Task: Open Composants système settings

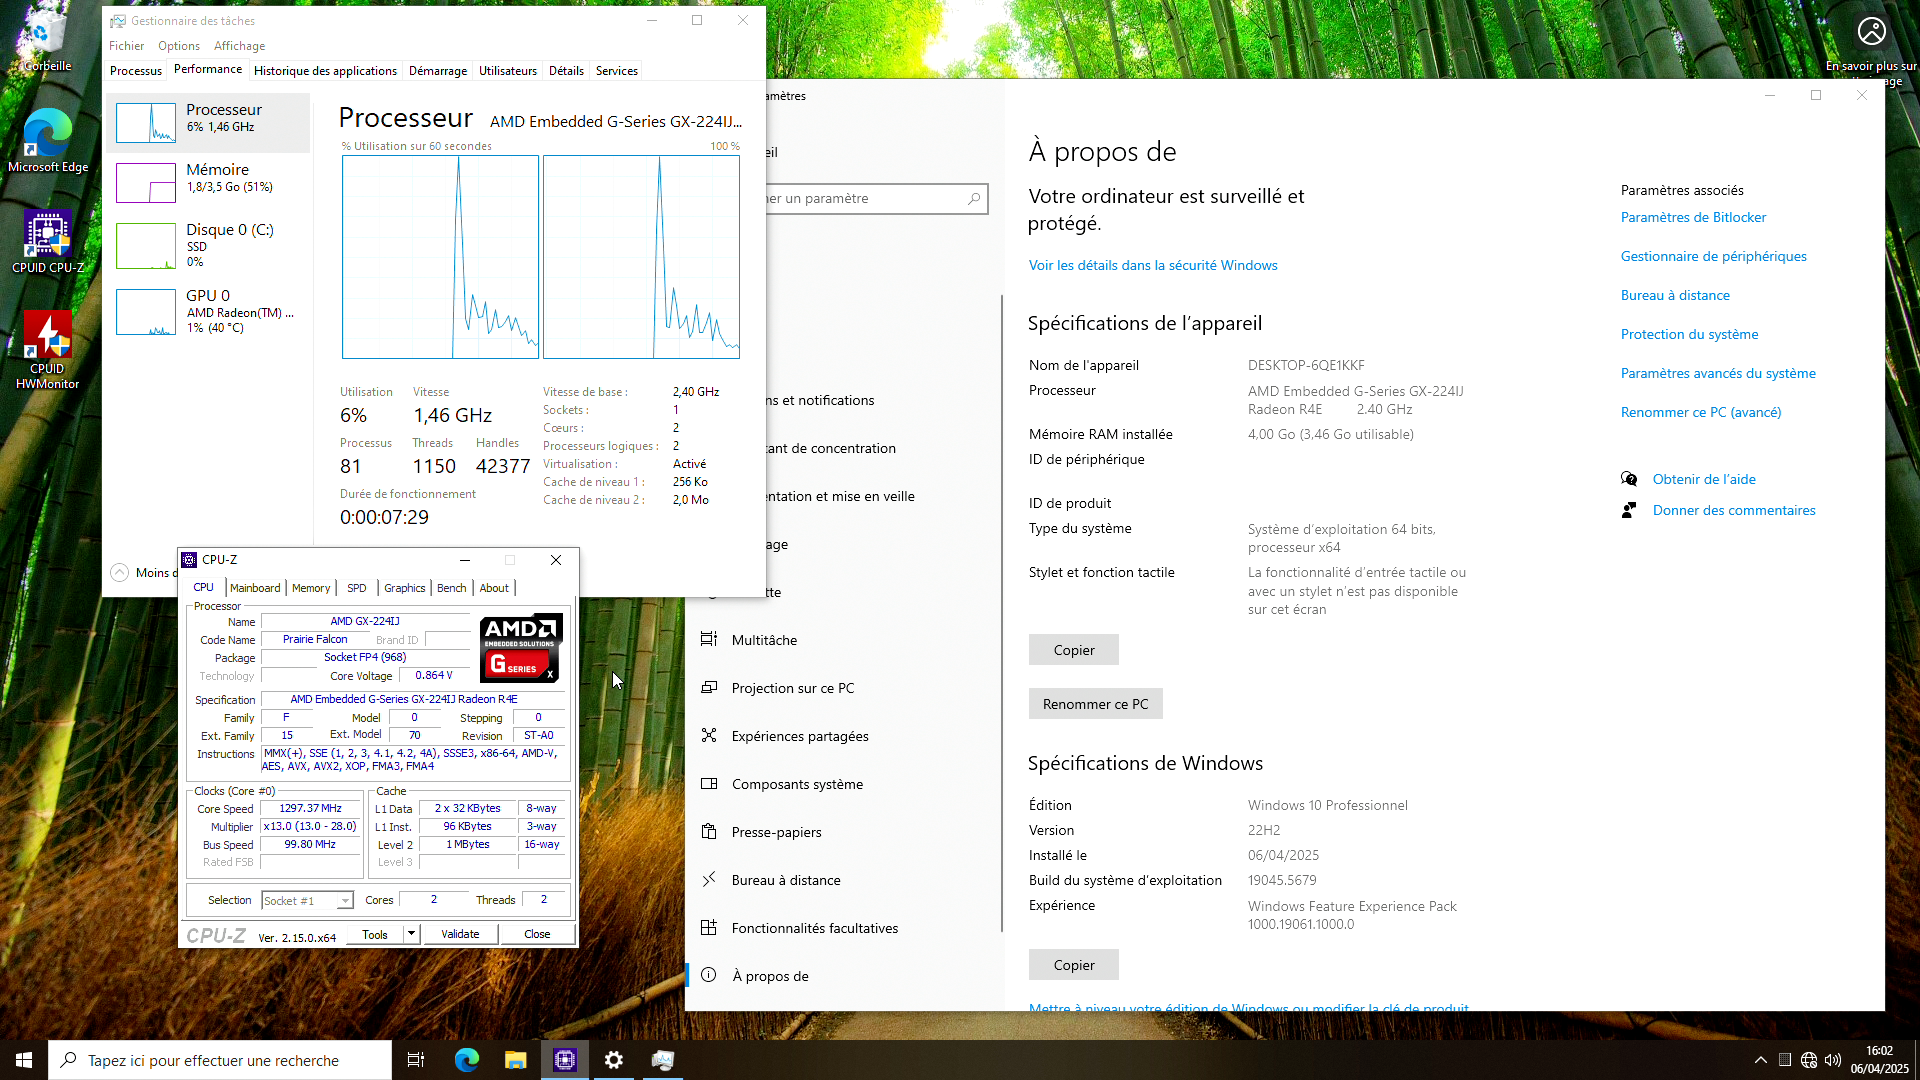Action: 797,784
